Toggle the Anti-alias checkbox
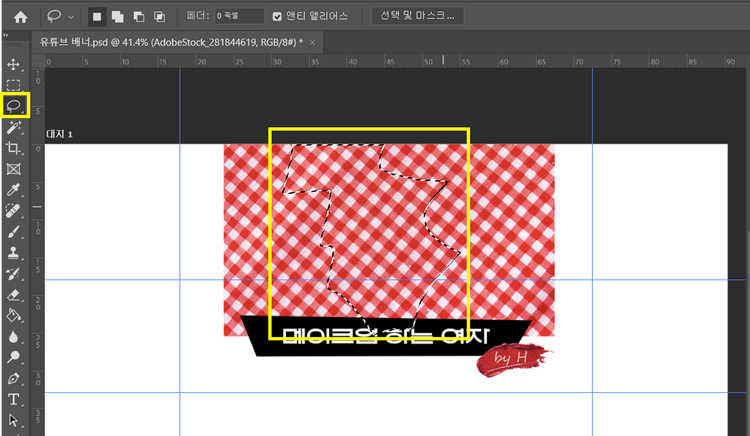 point(277,17)
